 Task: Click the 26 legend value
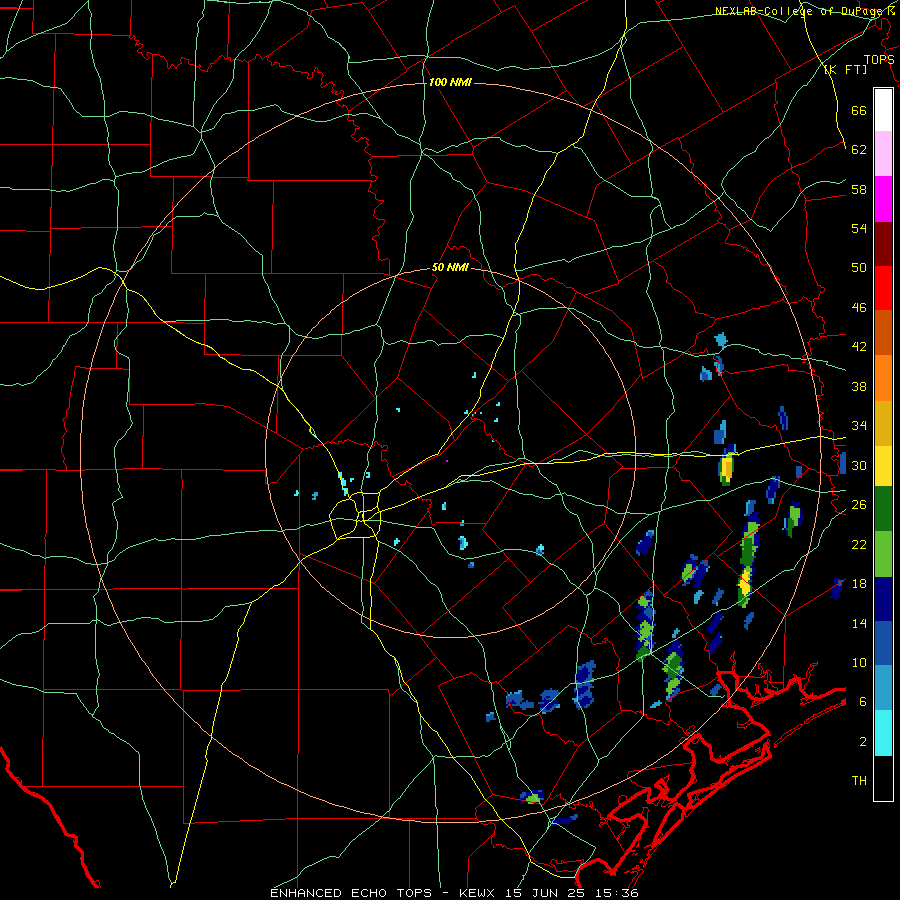pos(859,505)
